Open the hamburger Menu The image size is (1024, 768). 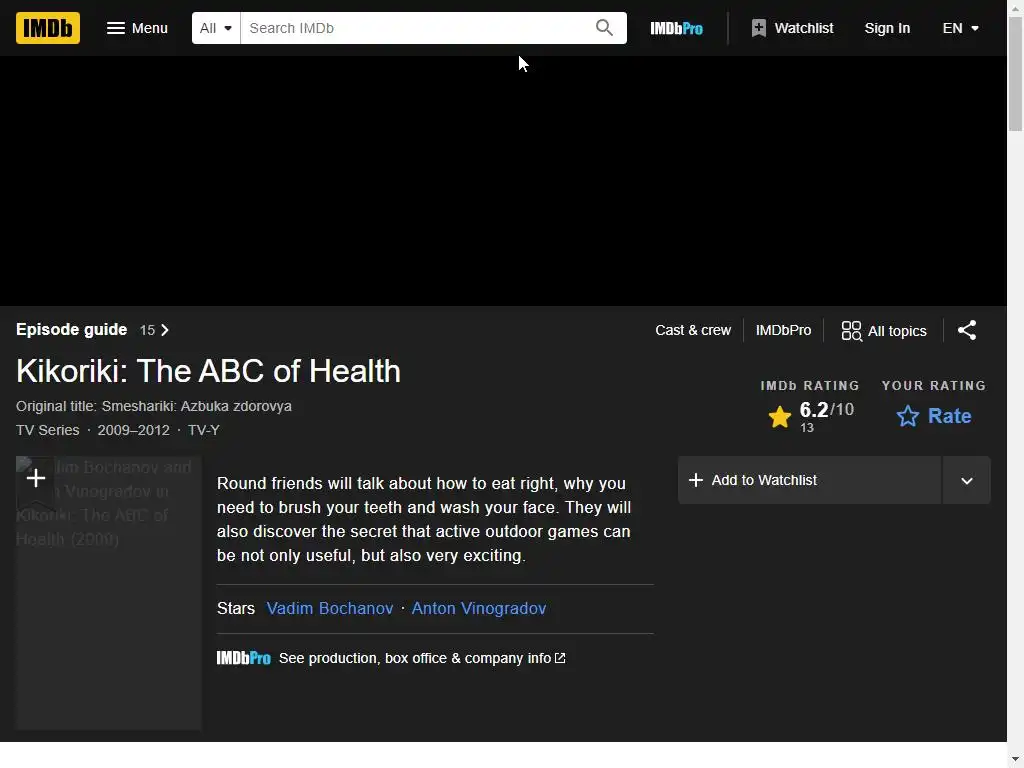[x=137, y=28]
